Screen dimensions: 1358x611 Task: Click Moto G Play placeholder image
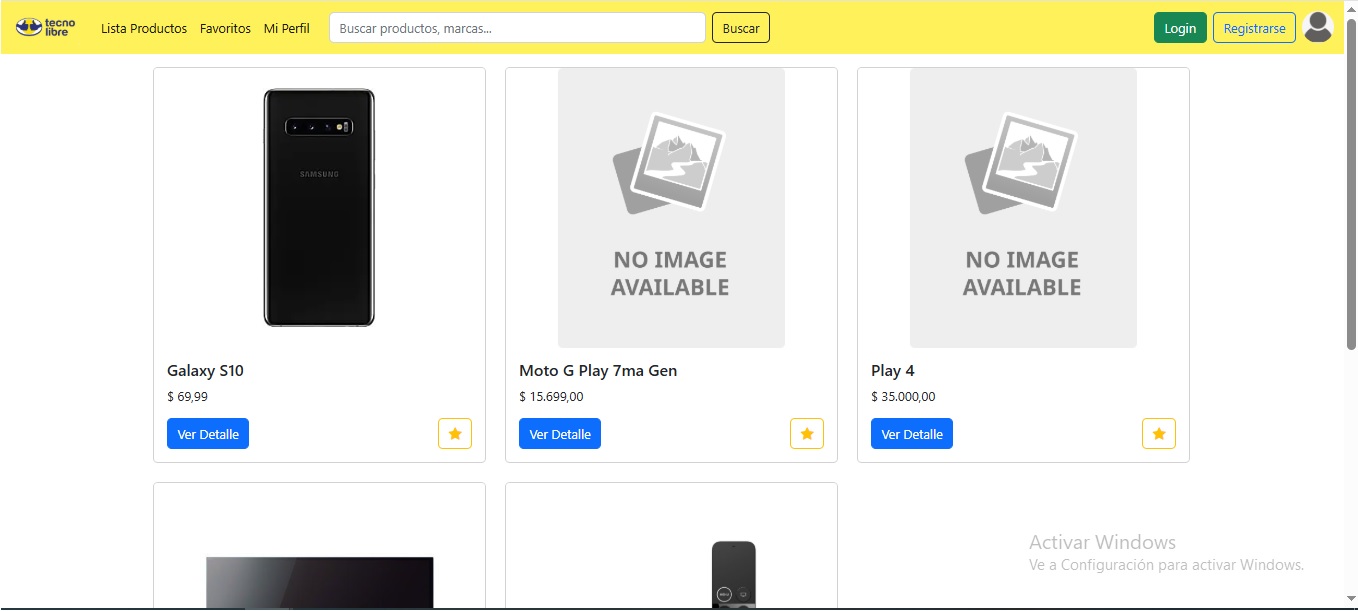(671, 207)
